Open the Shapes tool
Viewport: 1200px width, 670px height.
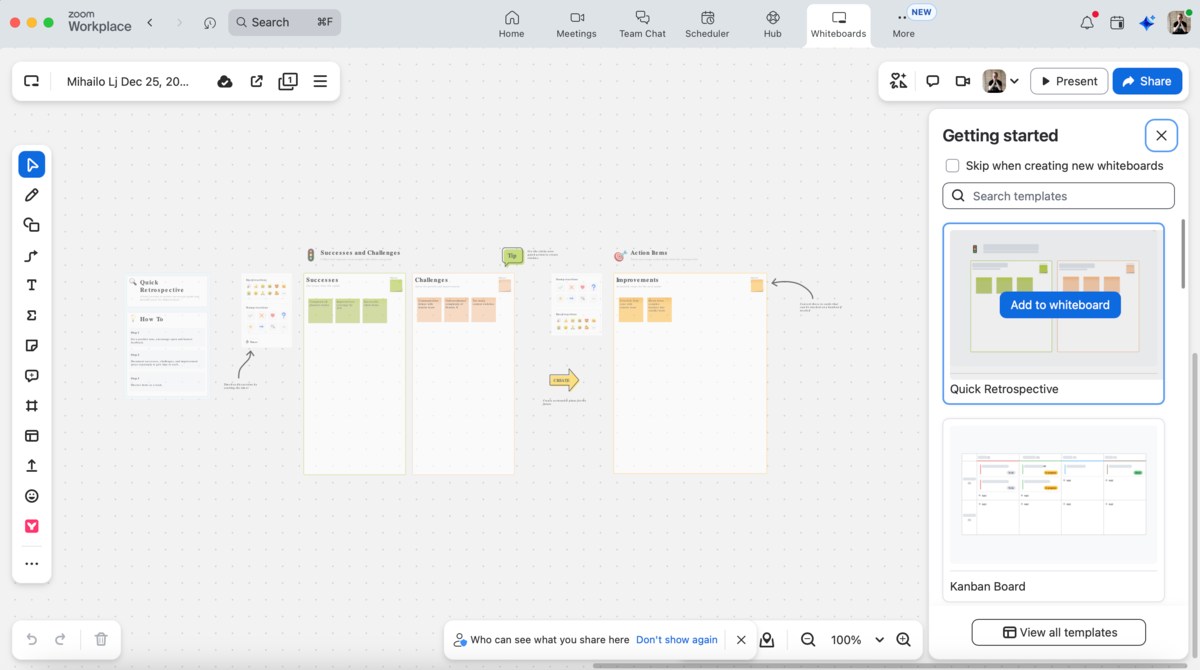[31, 224]
